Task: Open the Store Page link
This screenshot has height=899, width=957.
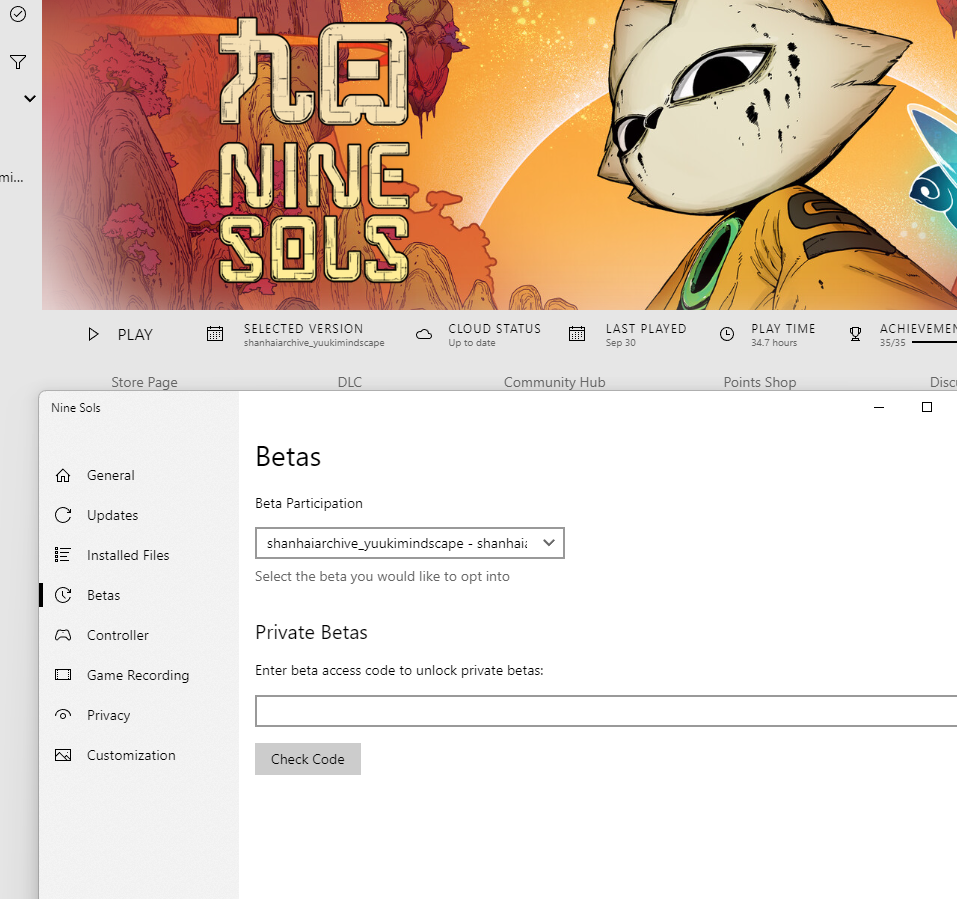Action: click(x=144, y=382)
